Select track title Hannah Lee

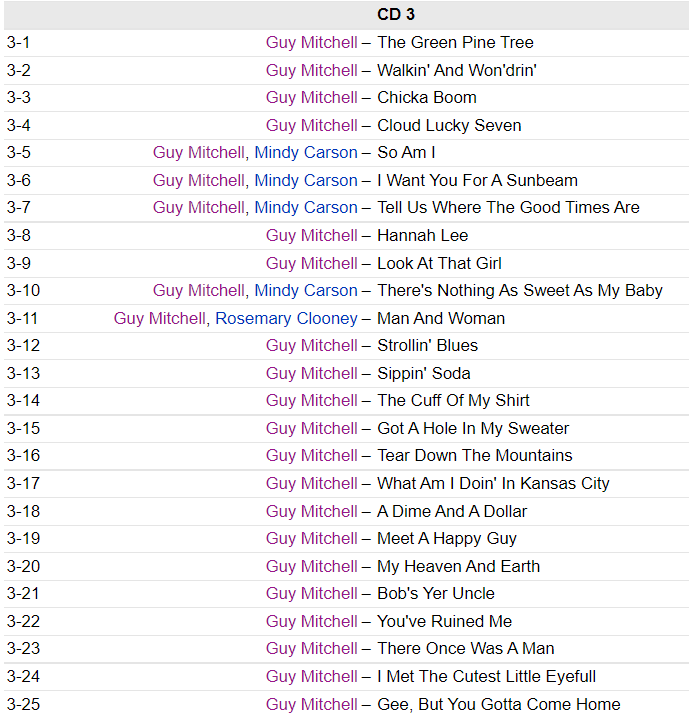coord(423,236)
